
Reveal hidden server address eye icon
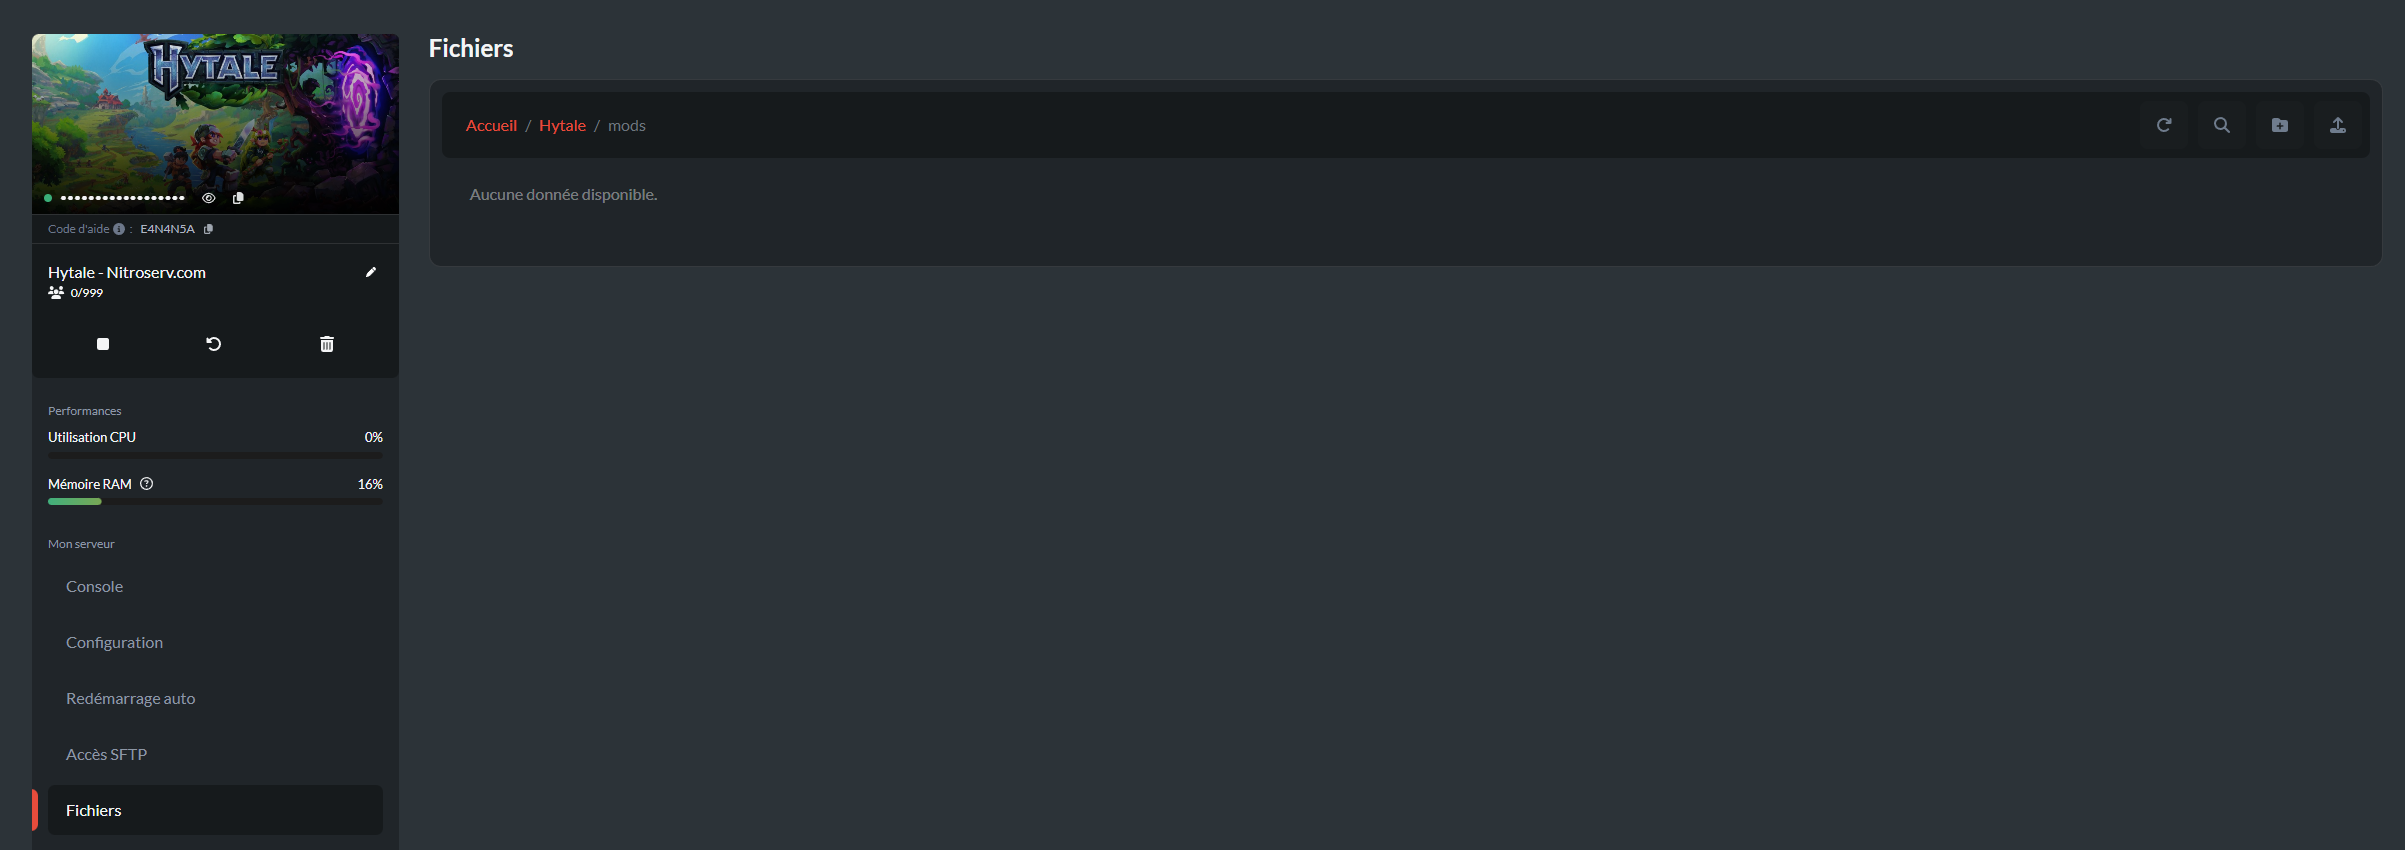(x=209, y=198)
